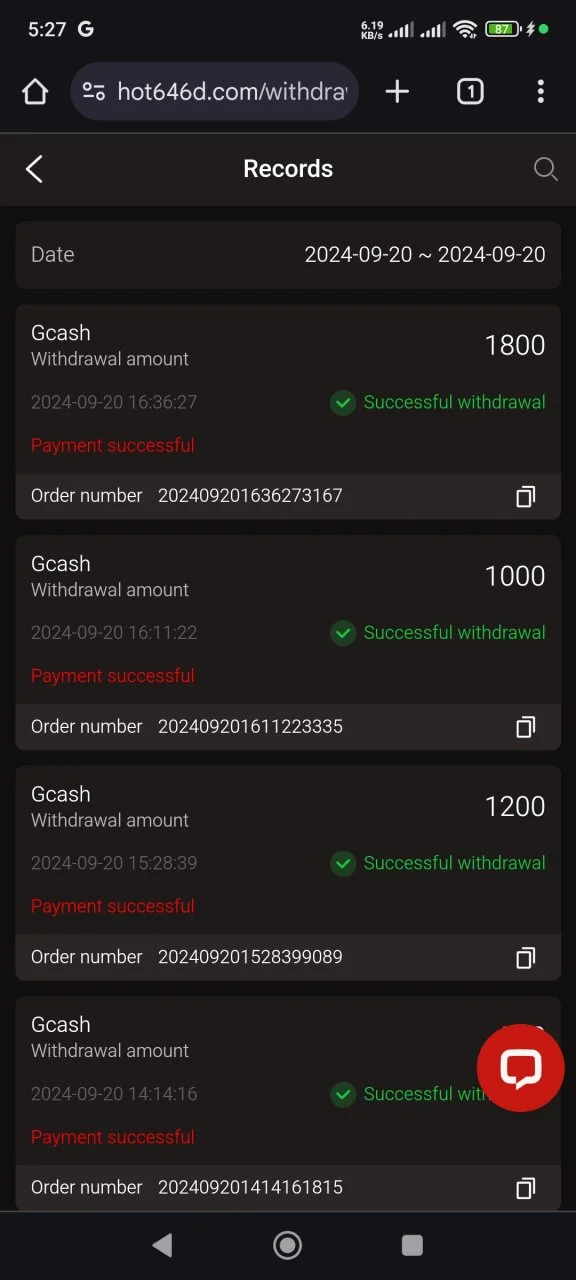Add a new browser tab
This screenshot has height=1280, width=576.
coord(397,92)
